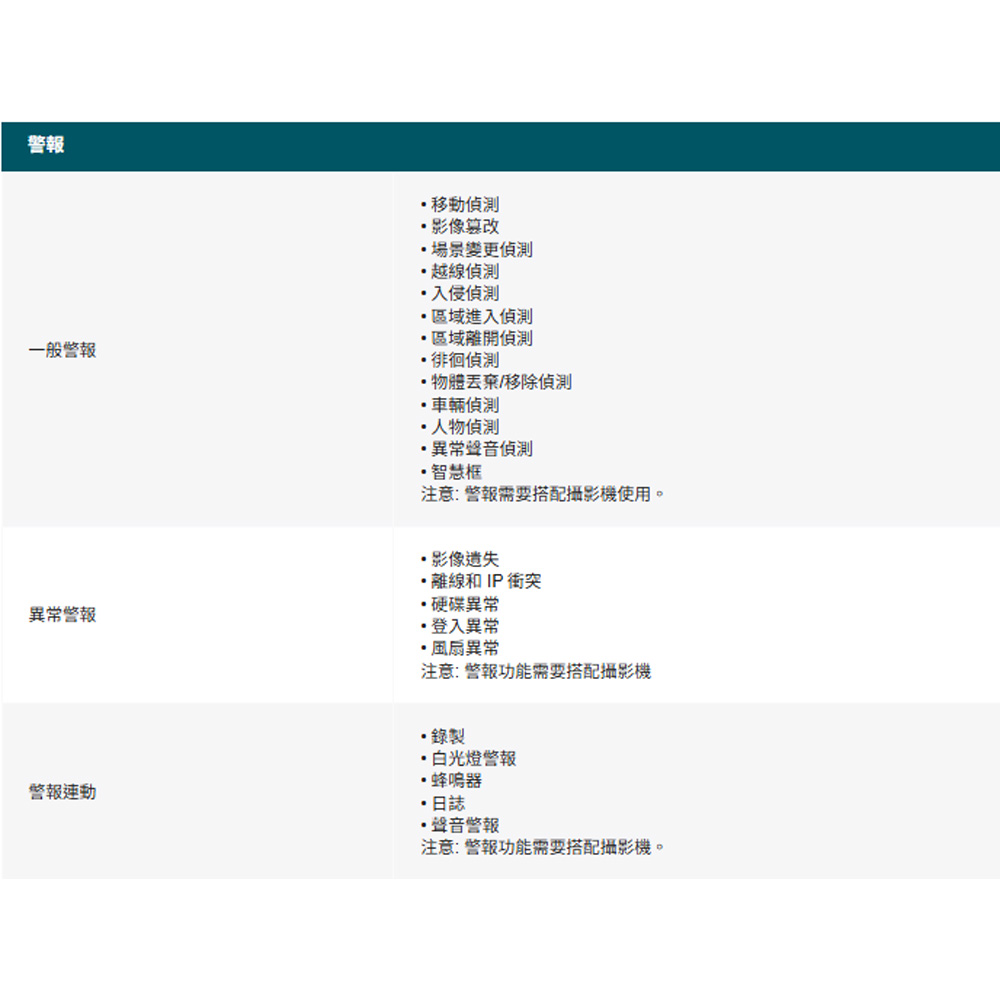1000x1000 pixels.
Task: Click the 影像篡改 list item
Action: (465, 227)
